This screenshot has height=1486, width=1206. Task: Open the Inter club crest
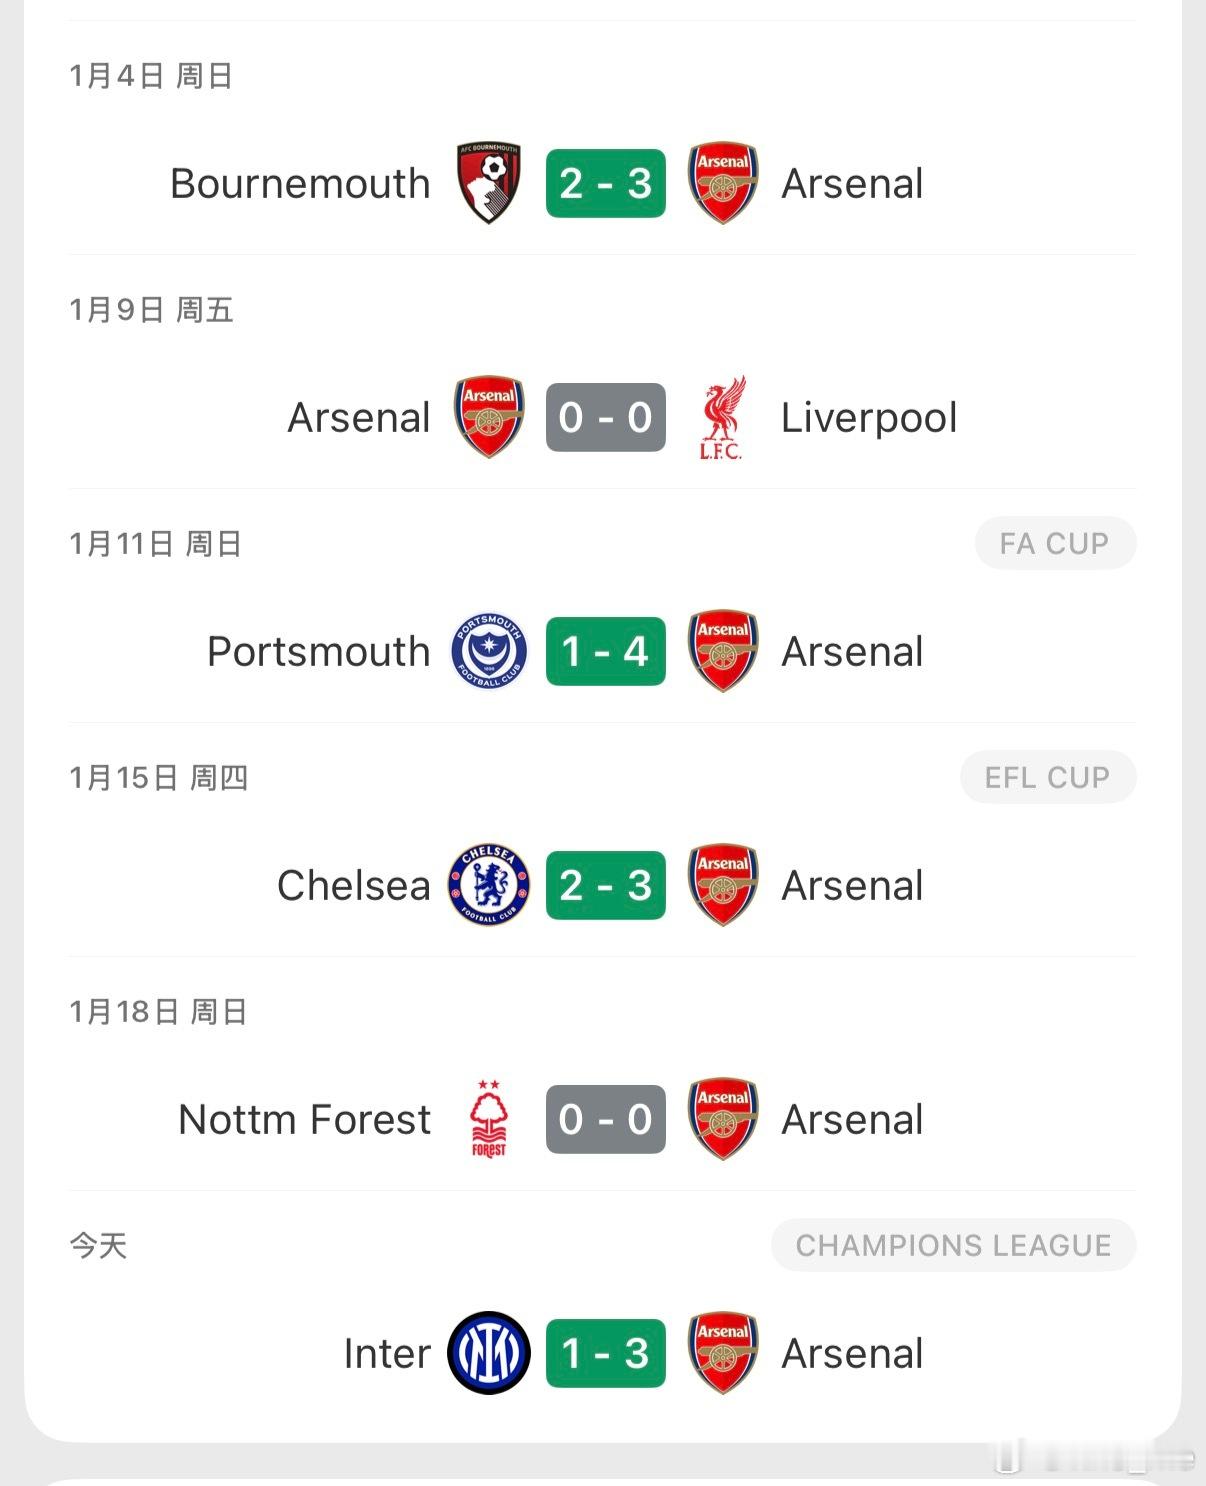489,1353
